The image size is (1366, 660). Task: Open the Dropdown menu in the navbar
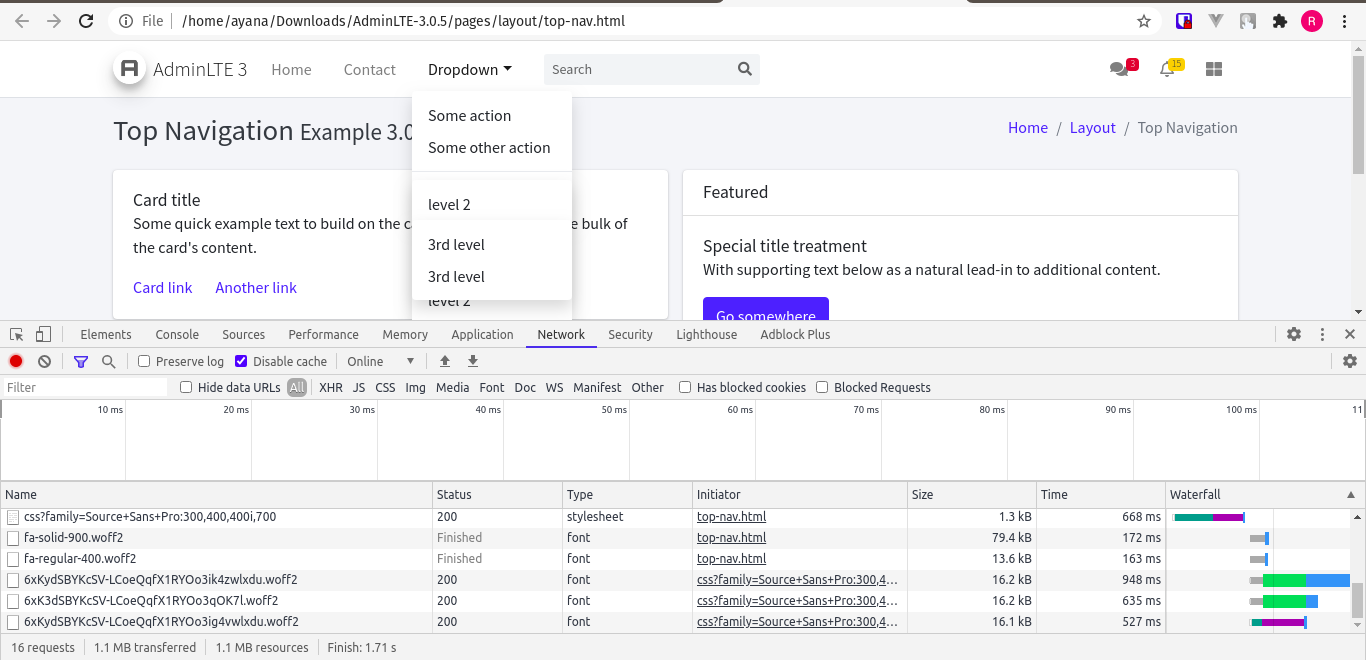tap(469, 69)
